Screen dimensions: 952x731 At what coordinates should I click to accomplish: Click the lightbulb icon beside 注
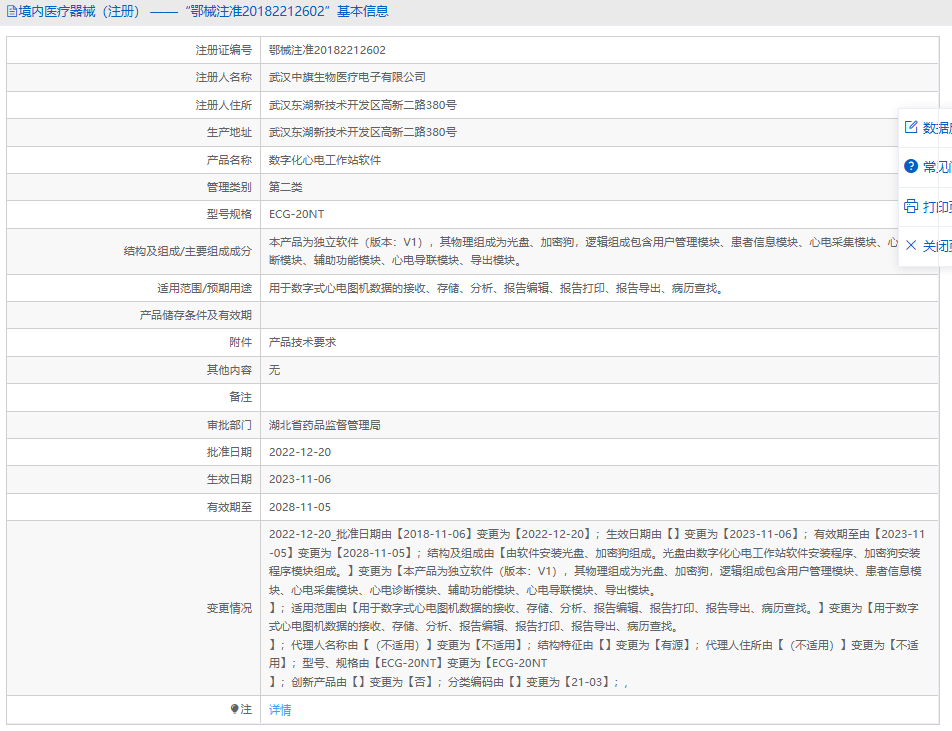234,709
